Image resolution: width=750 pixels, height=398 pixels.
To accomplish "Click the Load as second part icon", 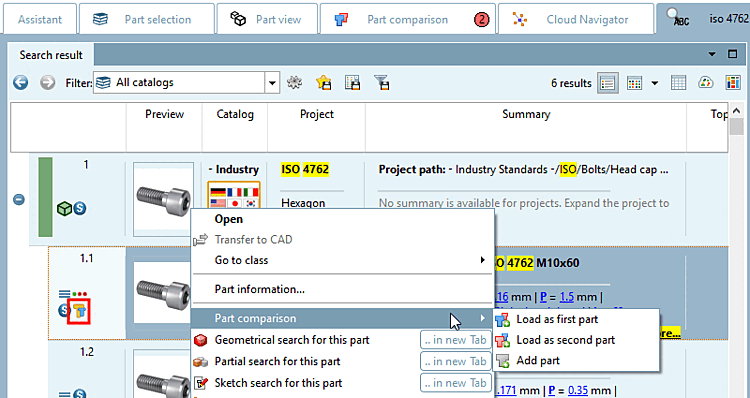I will tap(503, 340).
